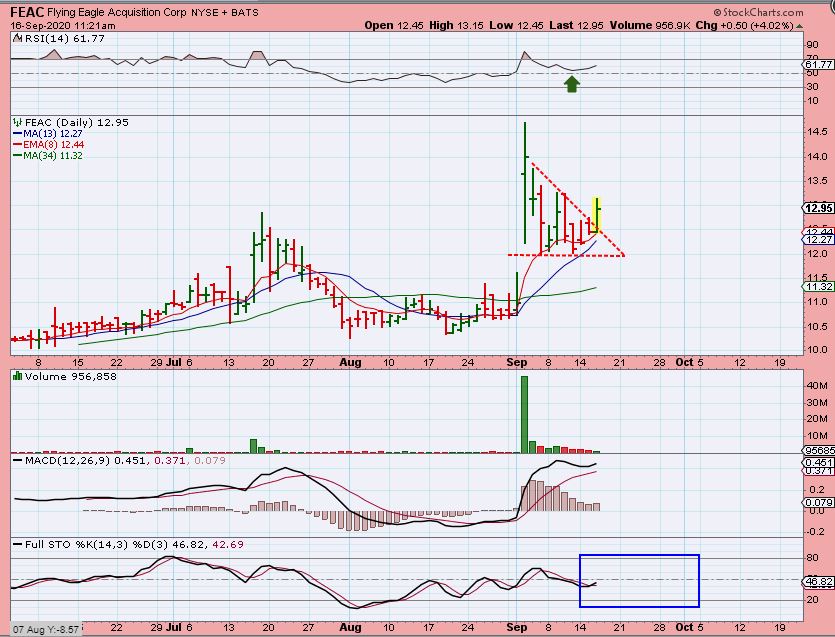The width and height of the screenshot is (835, 637).
Task: Click the 'Jul' label on the price panel axis
Action: click(173, 363)
